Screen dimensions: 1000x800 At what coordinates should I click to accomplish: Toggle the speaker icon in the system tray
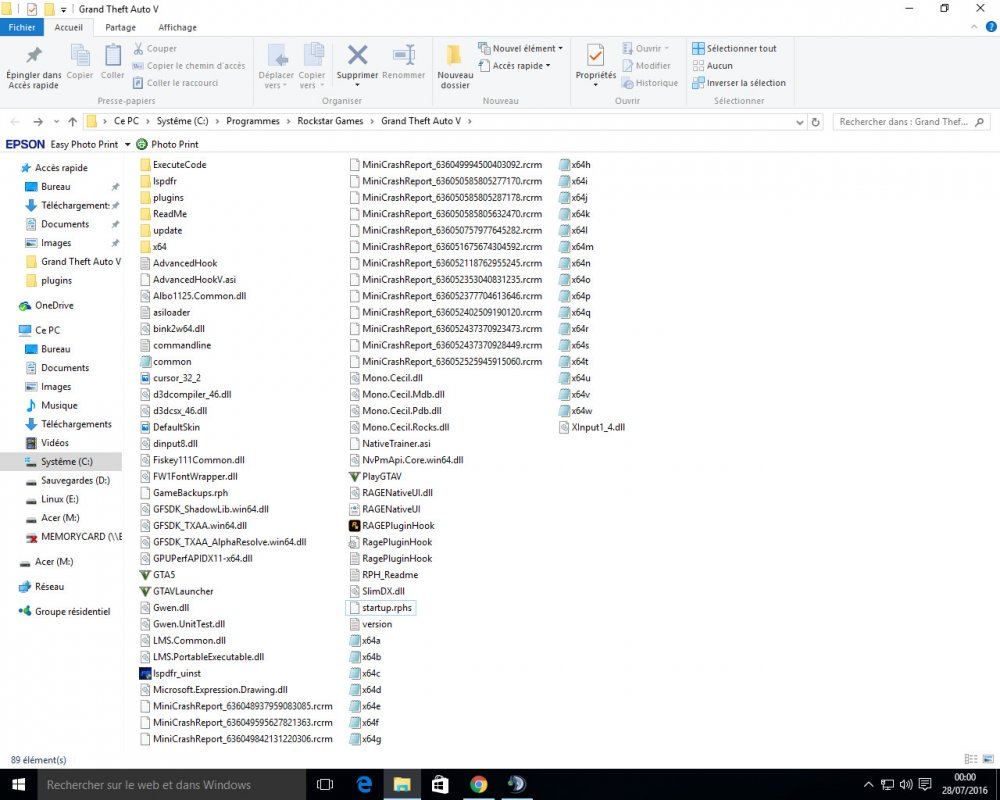pos(906,784)
